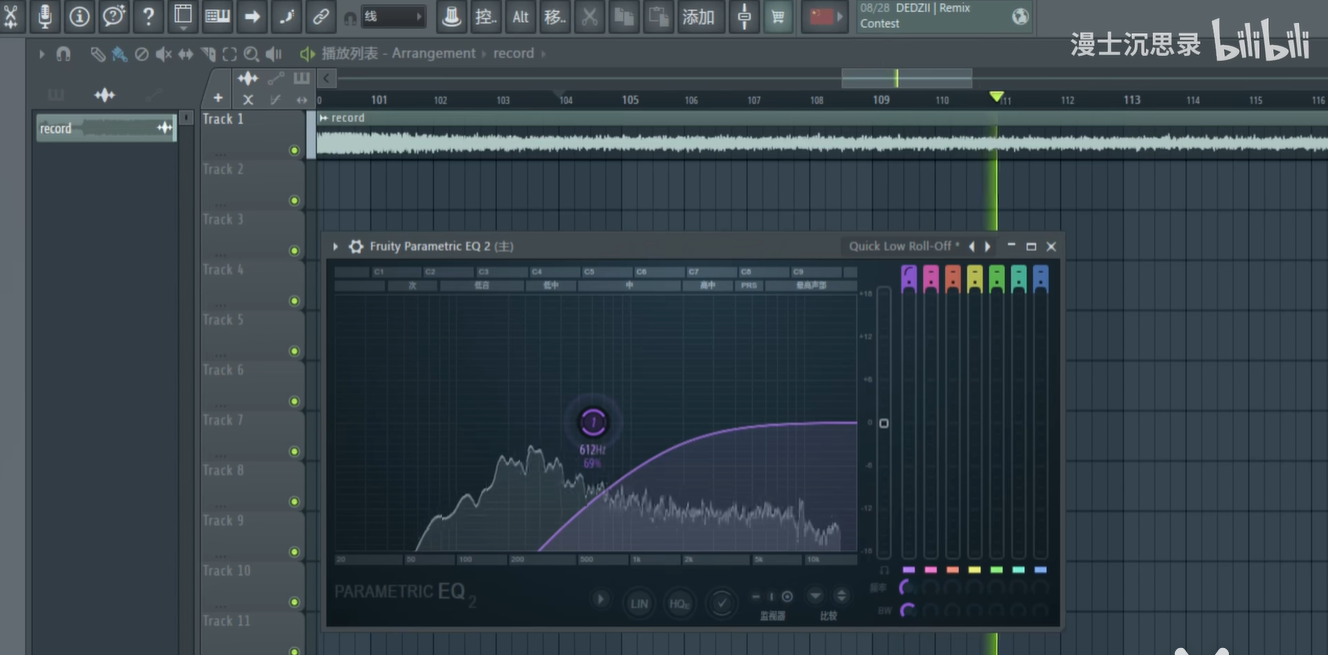The image size is (1328, 655).
Task: Click the plus icon above track list
Action: point(218,98)
